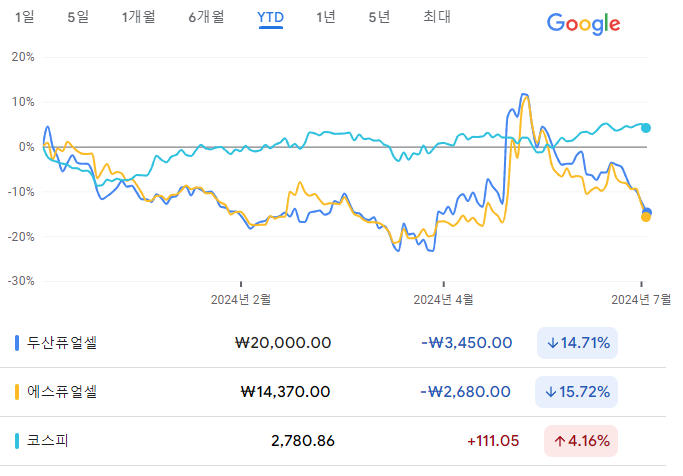Open the 1개월 chart range
The image size is (683, 476).
point(139,17)
